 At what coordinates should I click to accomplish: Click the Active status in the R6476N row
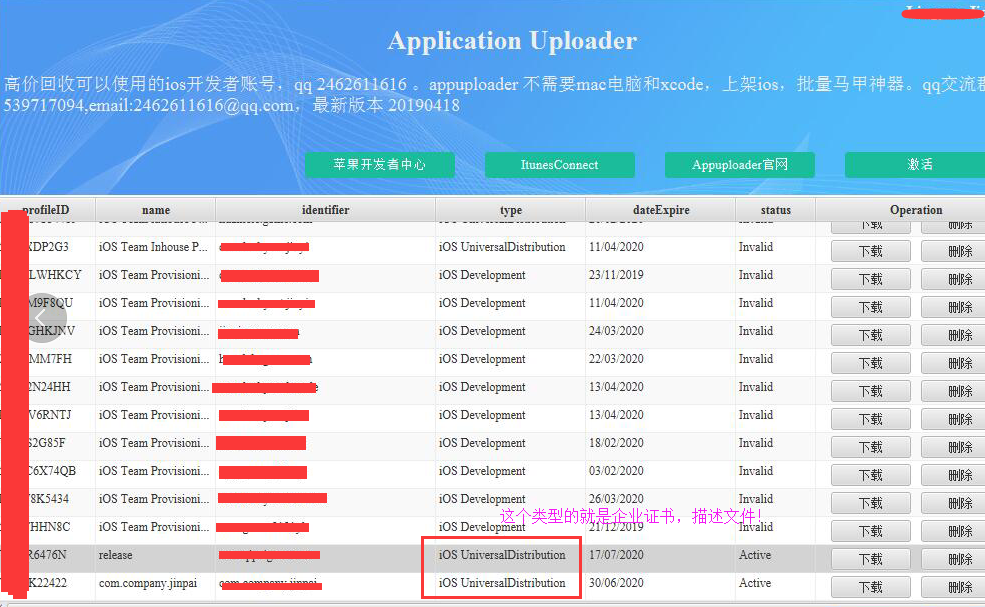754,555
